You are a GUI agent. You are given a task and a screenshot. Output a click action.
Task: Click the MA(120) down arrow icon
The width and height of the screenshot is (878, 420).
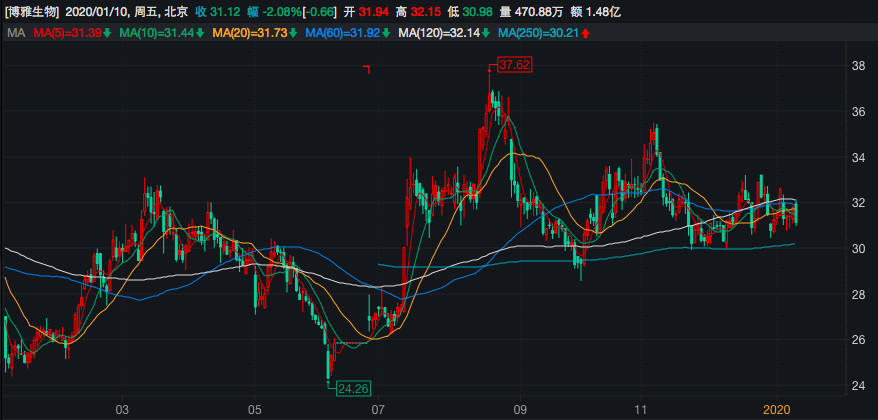[489, 34]
